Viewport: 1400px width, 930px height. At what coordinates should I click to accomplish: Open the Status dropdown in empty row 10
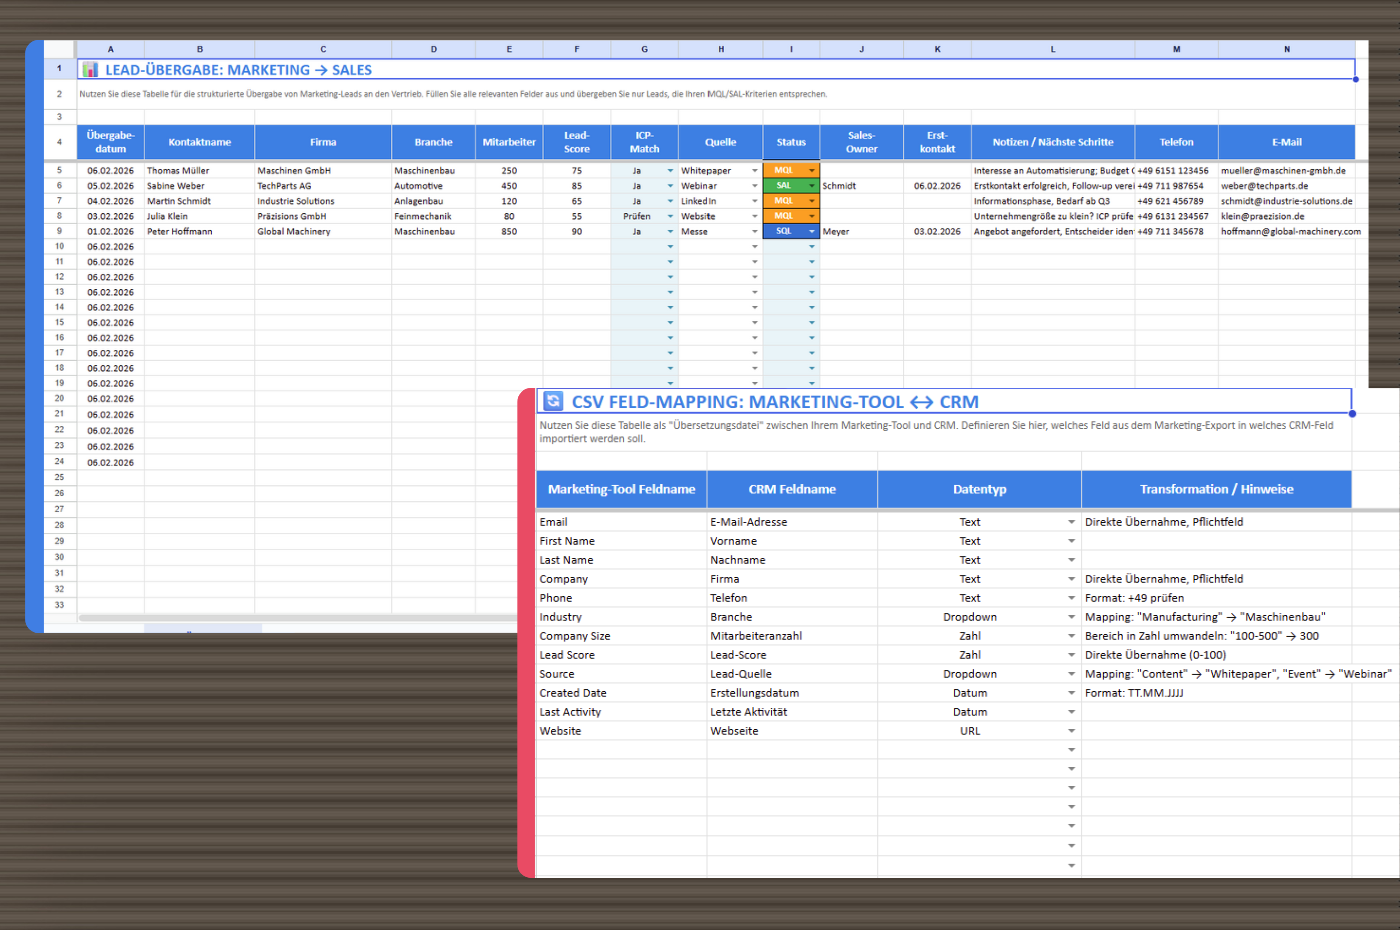pyautogui.click(x=810, y=246)
